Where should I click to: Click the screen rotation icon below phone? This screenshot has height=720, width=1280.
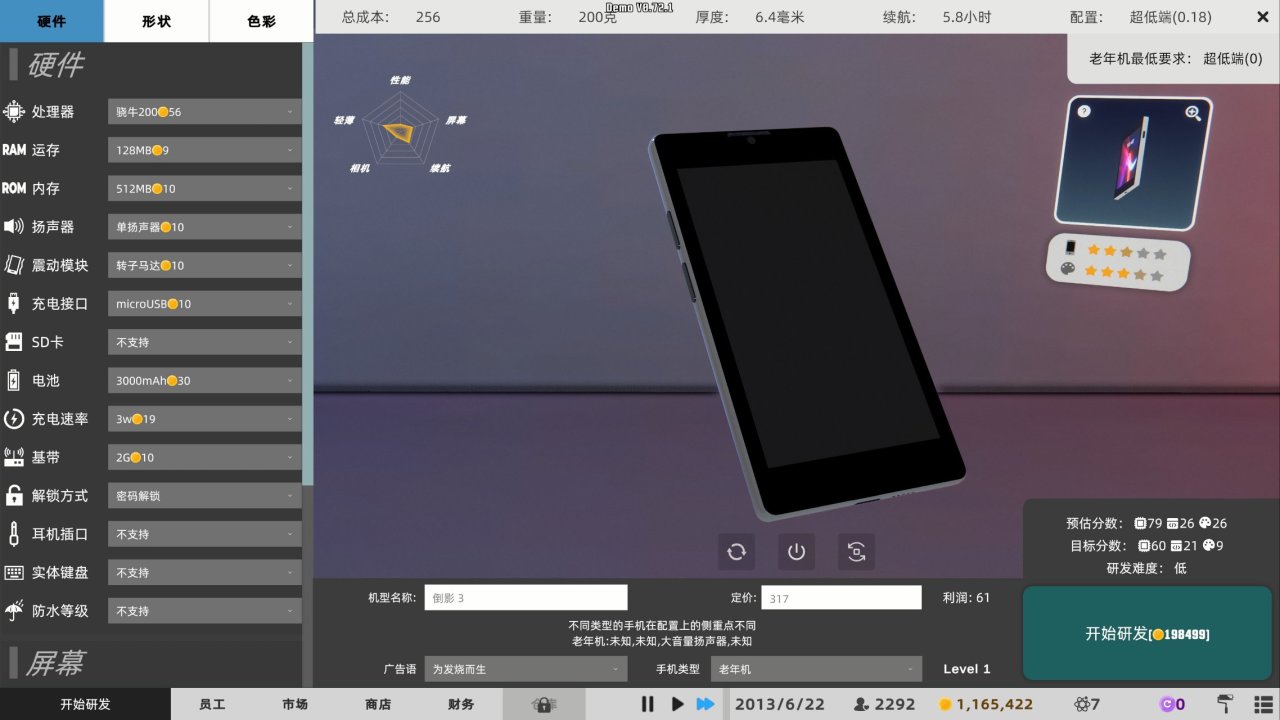pos(856,551)
